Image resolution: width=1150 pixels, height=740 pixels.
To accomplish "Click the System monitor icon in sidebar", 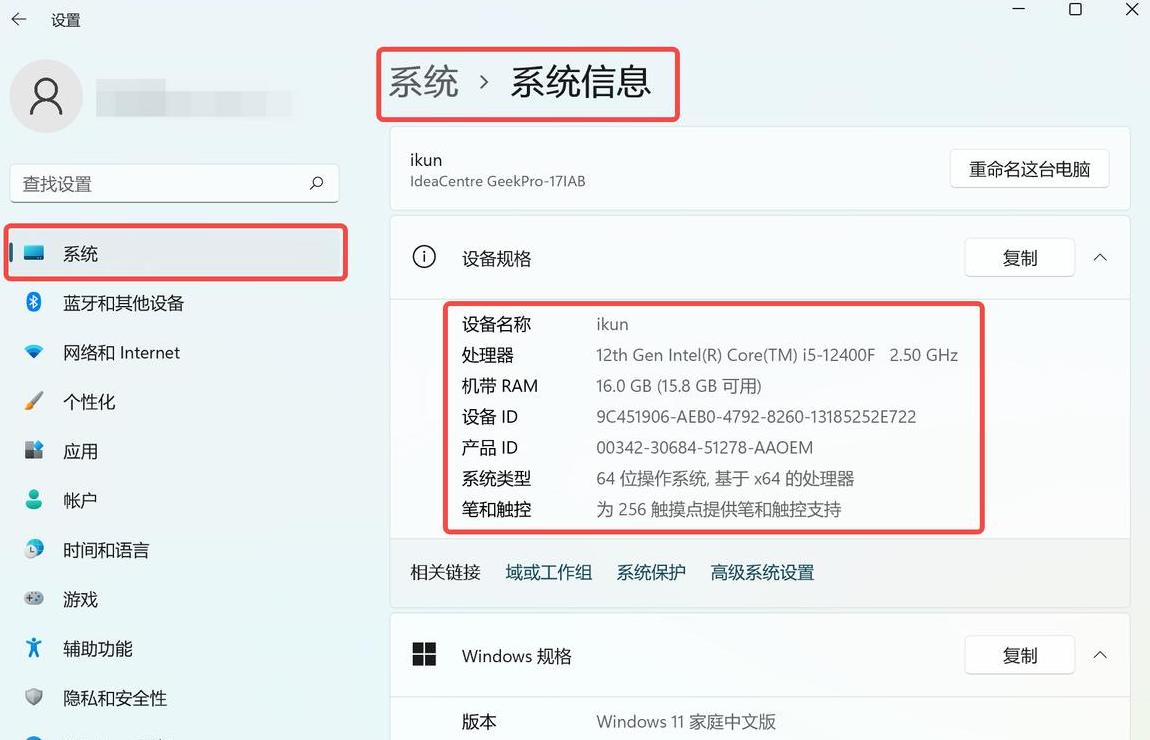I will [x=34, y=253].
